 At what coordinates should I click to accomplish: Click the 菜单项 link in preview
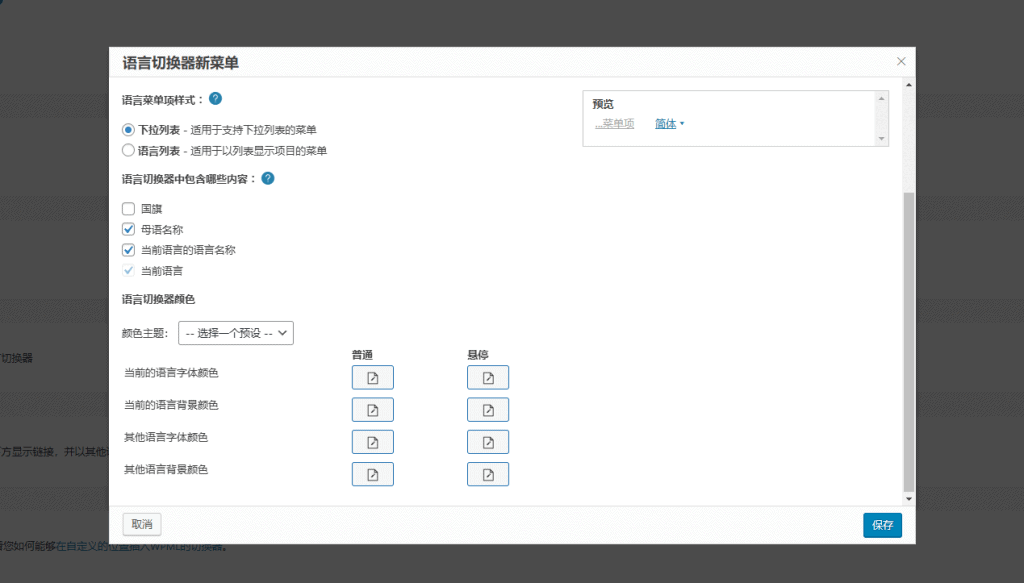615,123
